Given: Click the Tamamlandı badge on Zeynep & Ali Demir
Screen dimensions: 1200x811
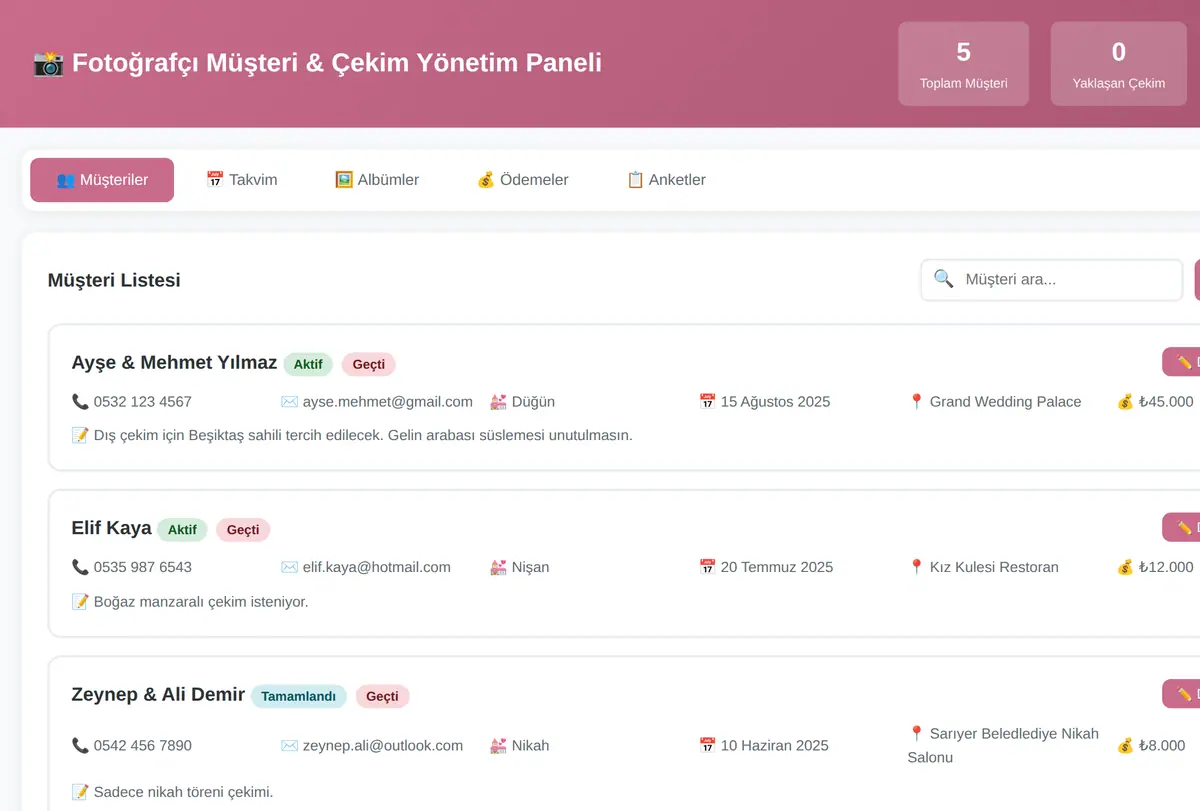Looking at the screenshot, I should coord(298,696).
